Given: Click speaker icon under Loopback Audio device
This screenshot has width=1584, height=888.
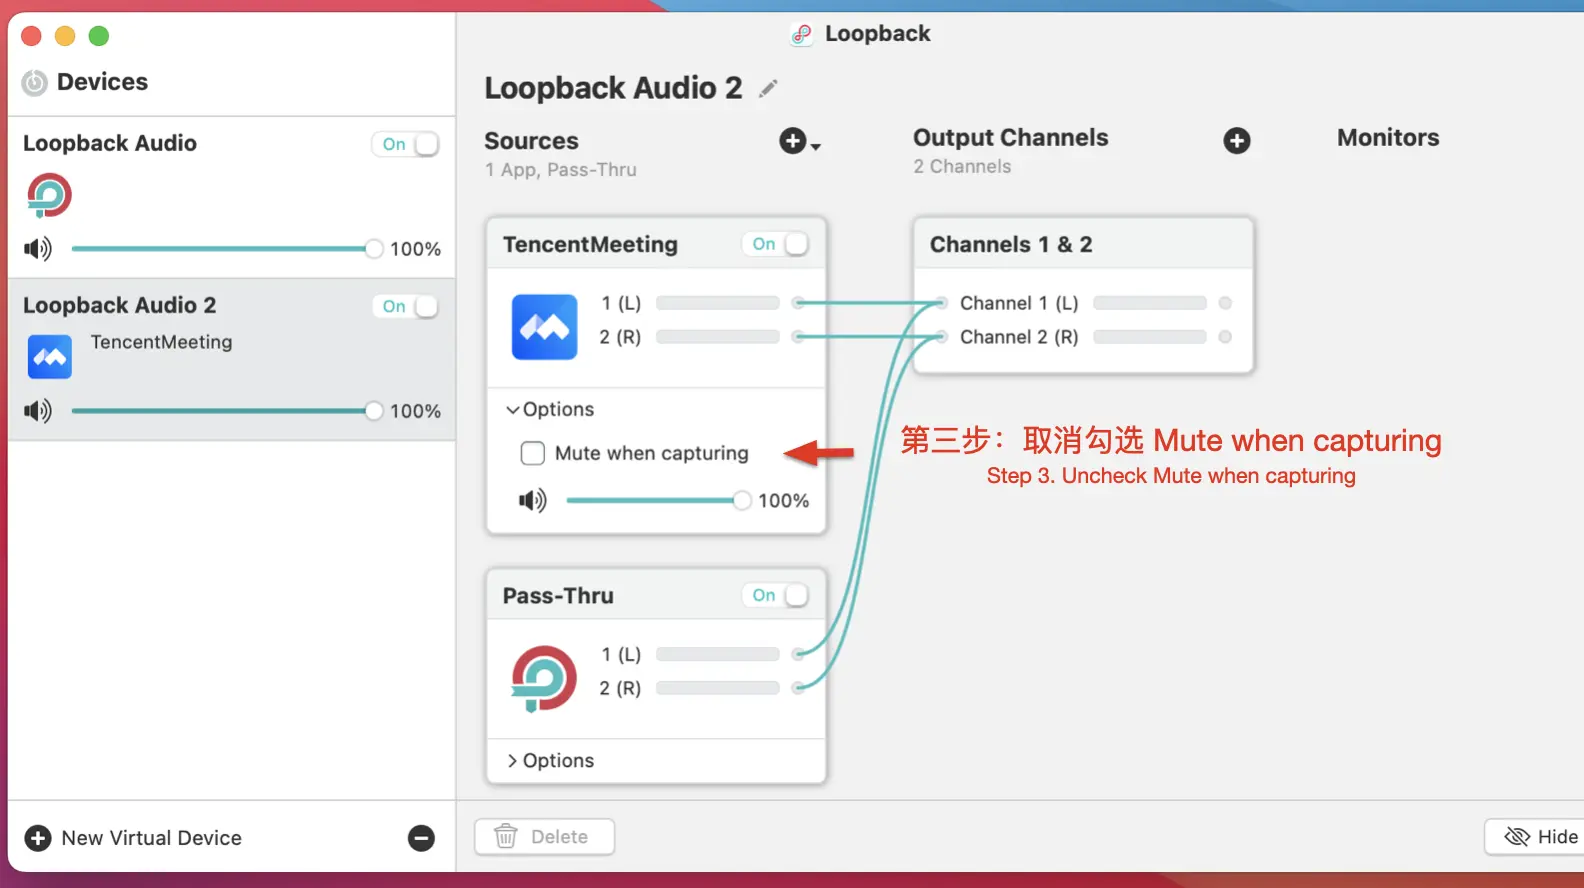Looking at the screenshot, I should [x=38, y=249].
